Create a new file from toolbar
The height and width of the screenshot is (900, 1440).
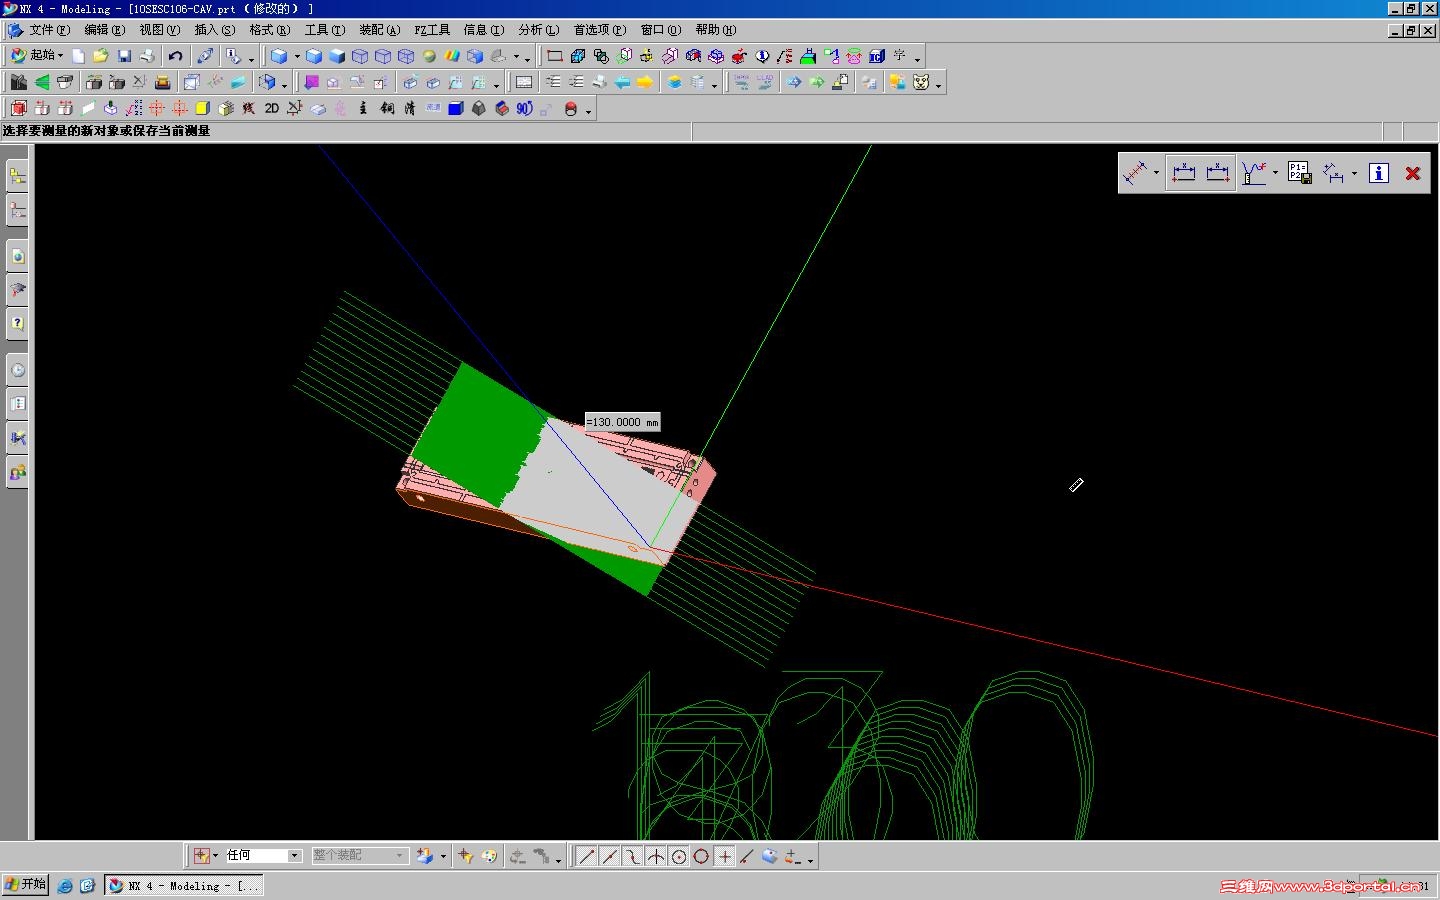pyautogui.click(x=78, y=56)
